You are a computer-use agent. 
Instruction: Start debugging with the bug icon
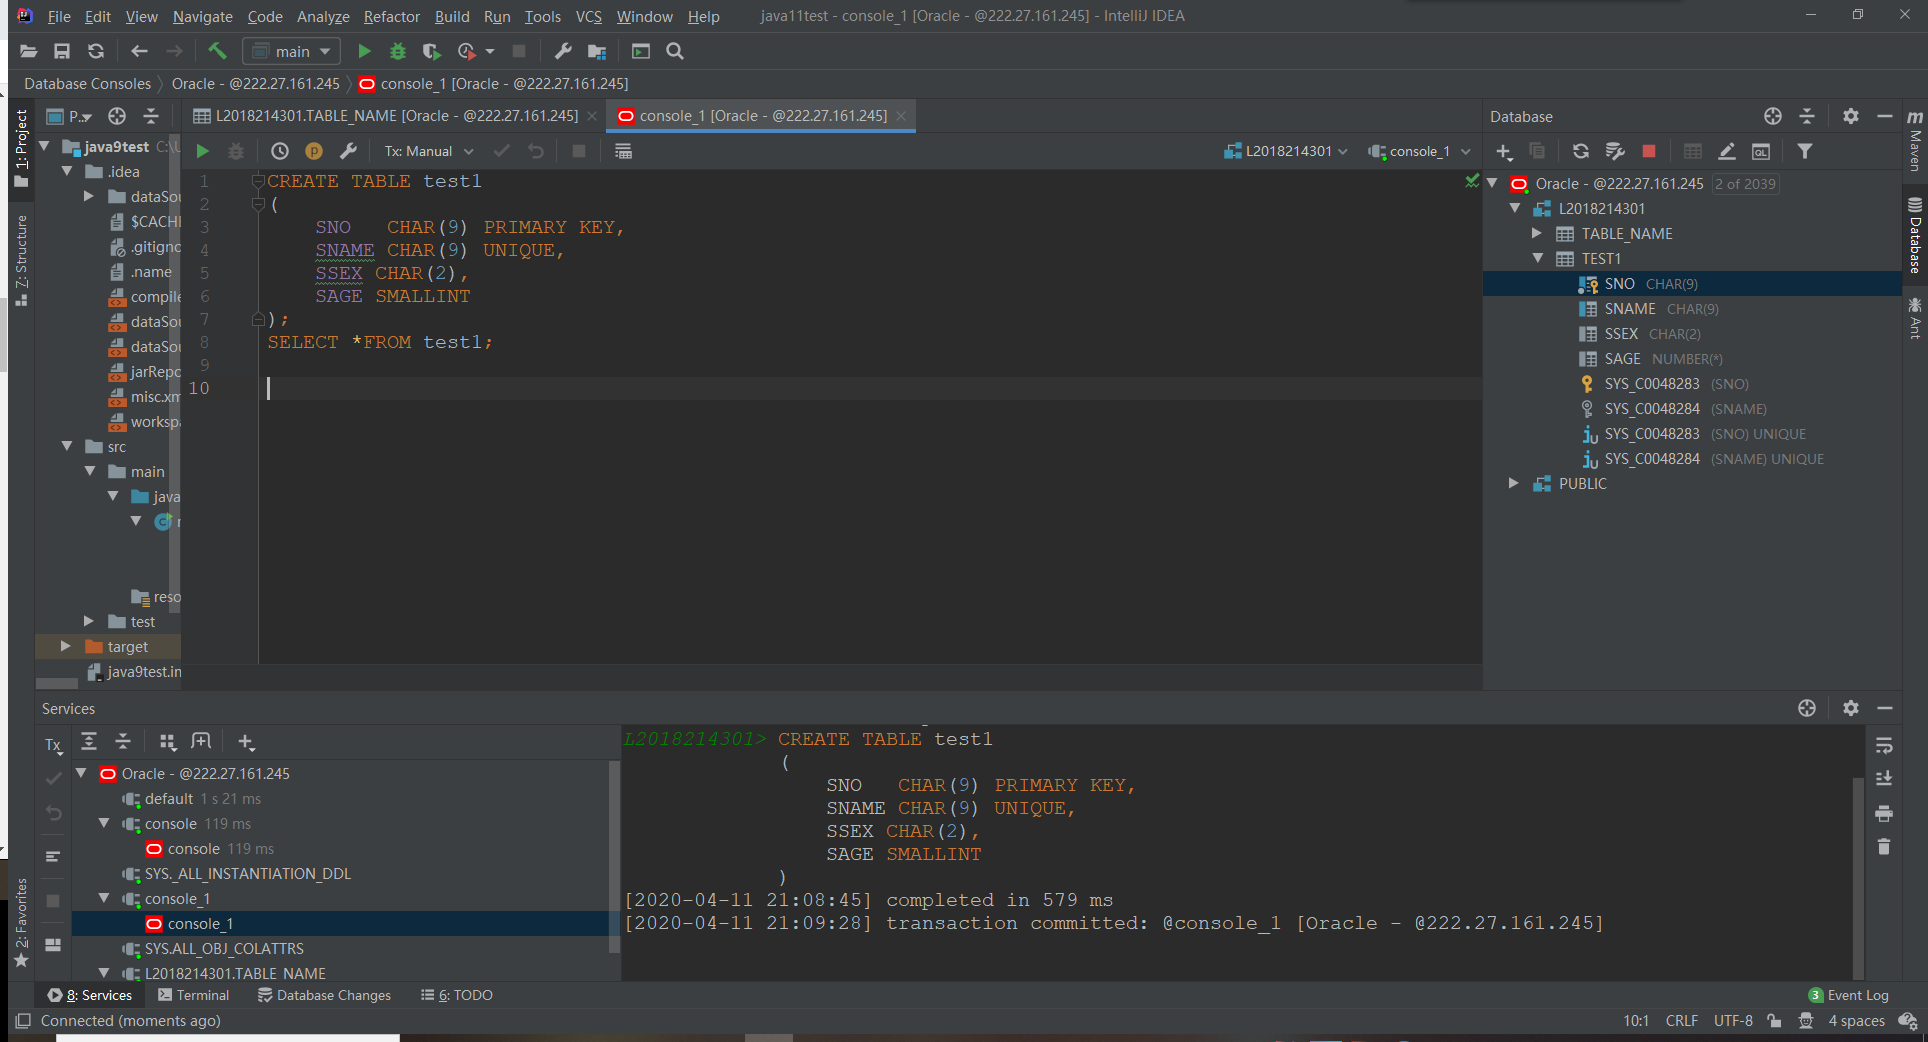click(x=398, y=51)
